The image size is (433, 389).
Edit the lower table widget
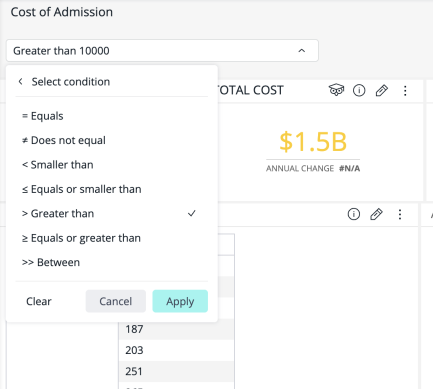(x=376, y=214)
